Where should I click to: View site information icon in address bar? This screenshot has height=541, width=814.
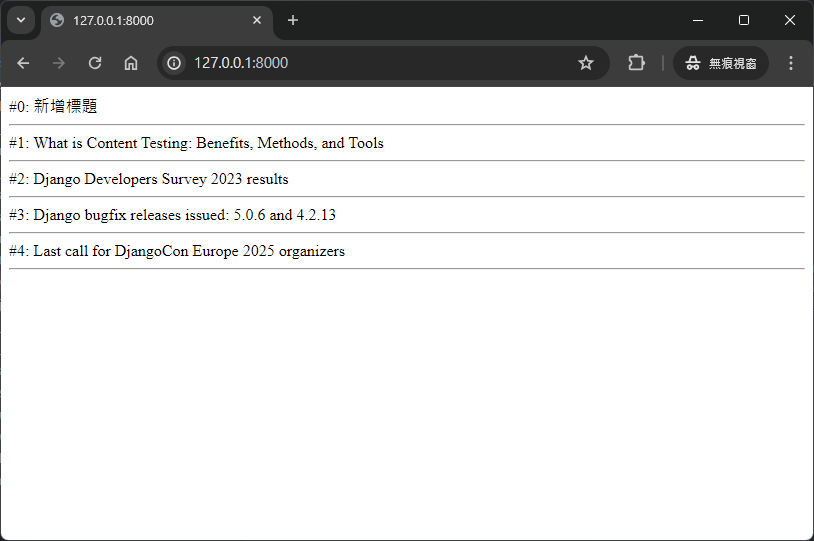point(174,63)
